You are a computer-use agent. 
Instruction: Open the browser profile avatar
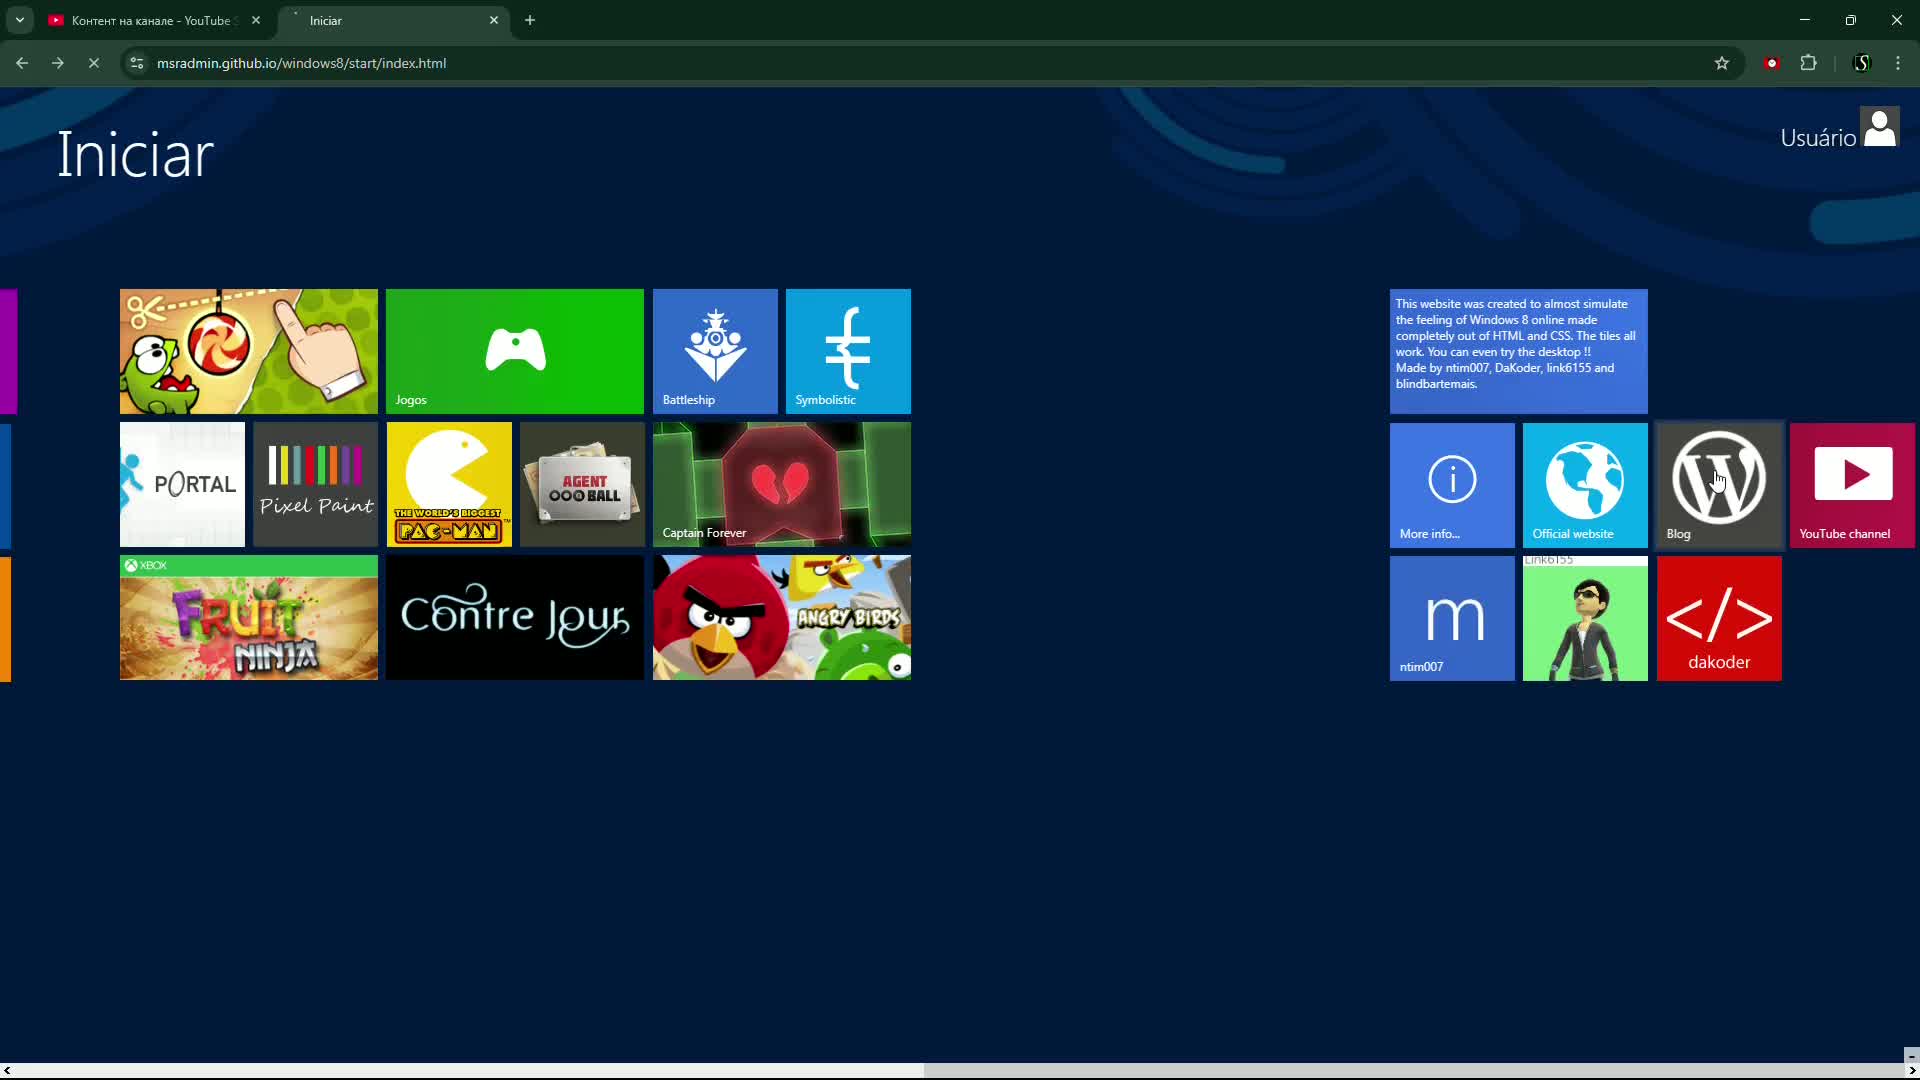[1862, 63]
